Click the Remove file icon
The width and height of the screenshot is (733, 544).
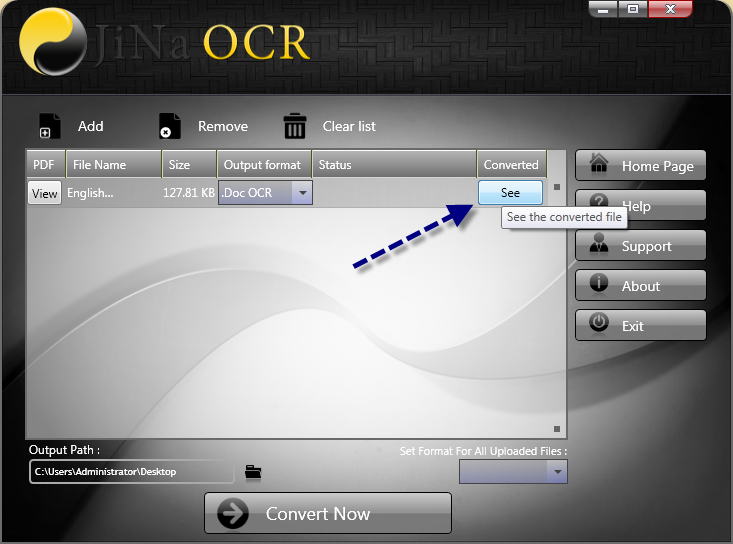click(x=170, y=126)
